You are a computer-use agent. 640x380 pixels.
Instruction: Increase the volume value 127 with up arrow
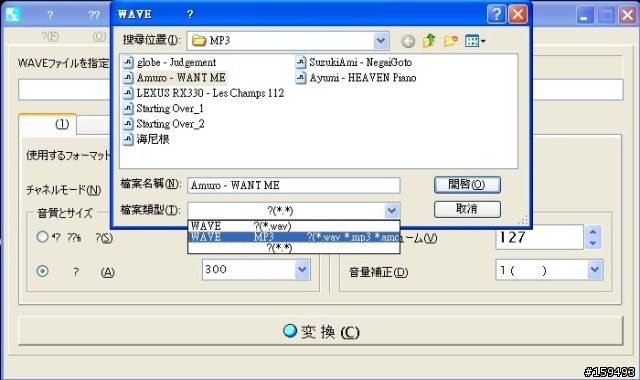(593, 232)
